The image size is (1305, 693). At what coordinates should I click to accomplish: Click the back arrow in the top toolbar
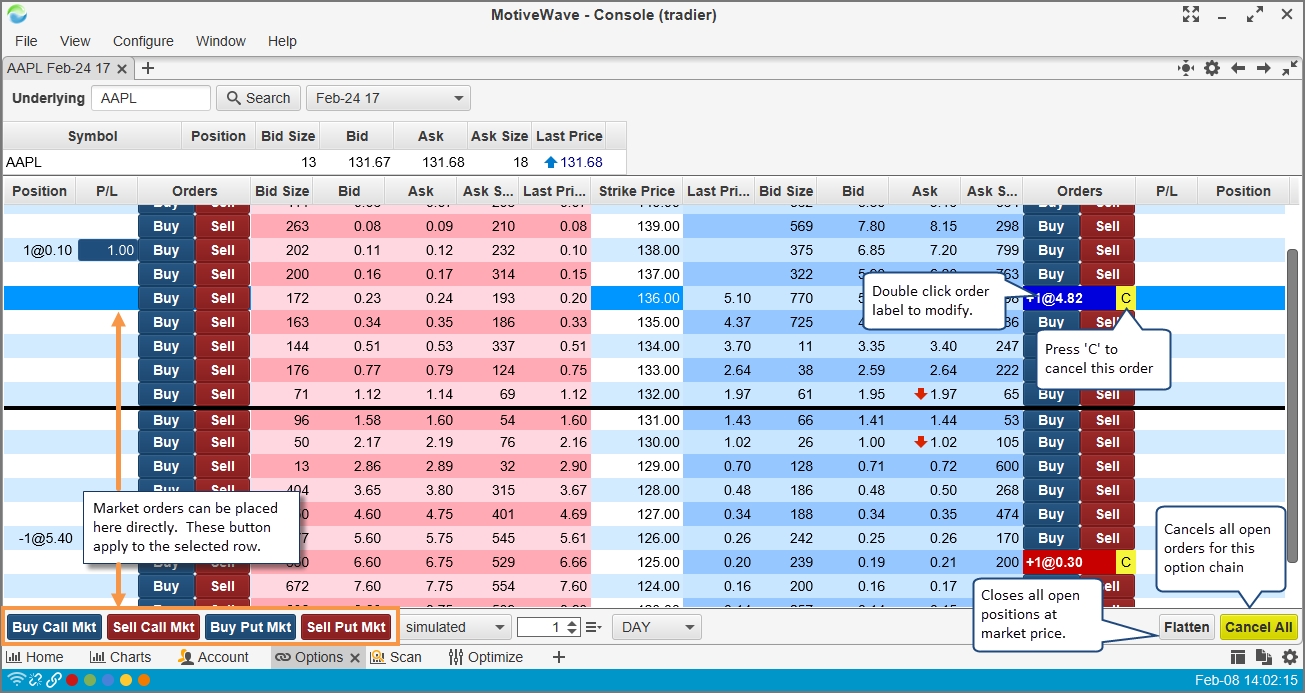coord(1238,68)
